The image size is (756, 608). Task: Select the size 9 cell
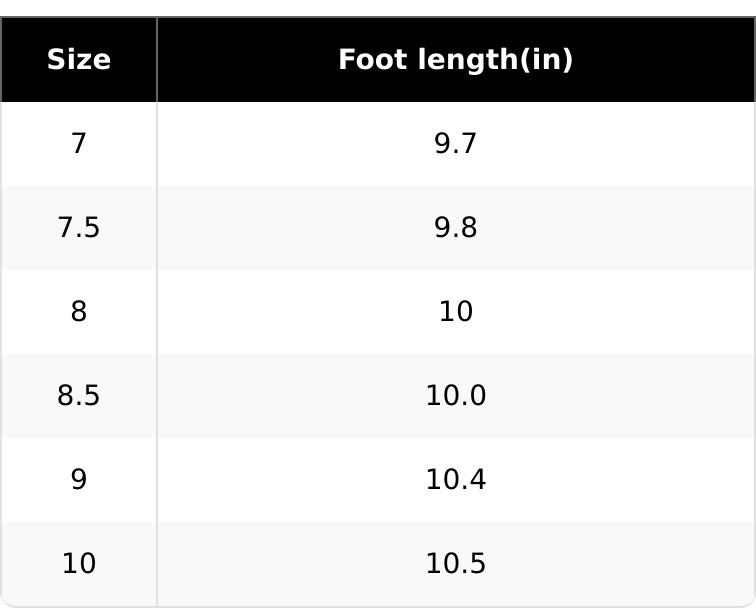click(x=79, y=480)
